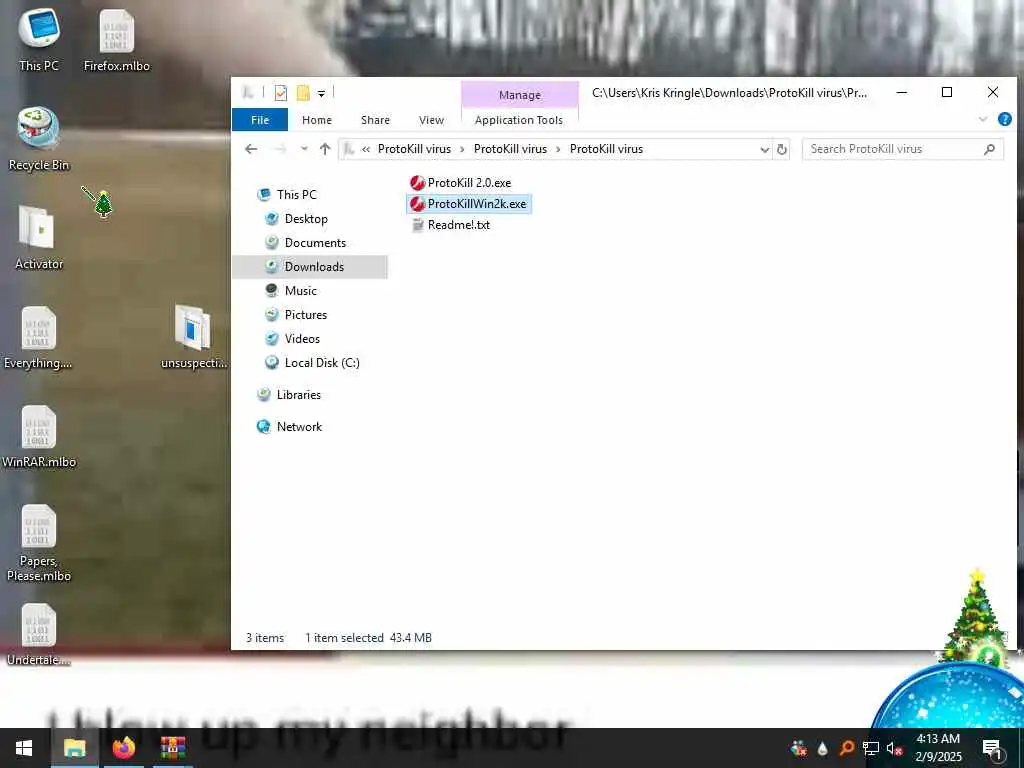Refresh the current folder view
The width and height of the screenshot is (1024, 768).
pos(782,150)
